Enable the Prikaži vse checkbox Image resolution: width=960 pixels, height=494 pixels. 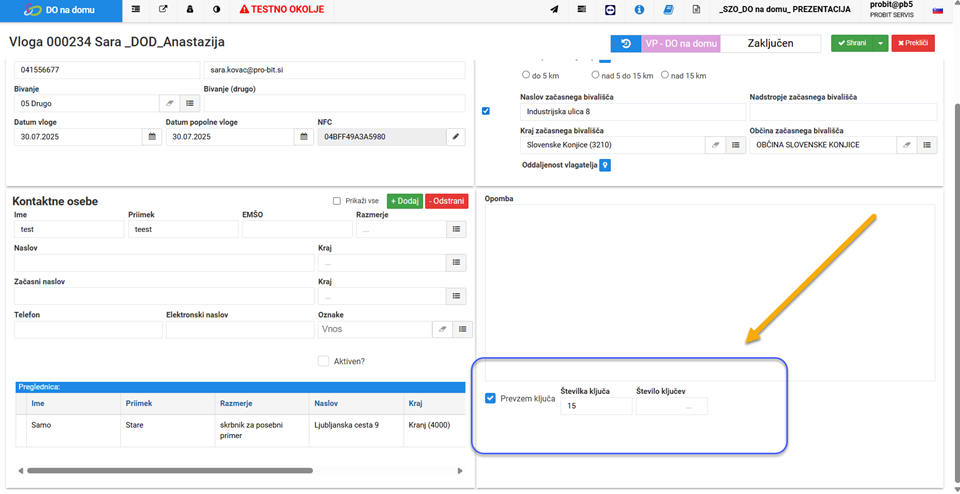pos(337,201)
